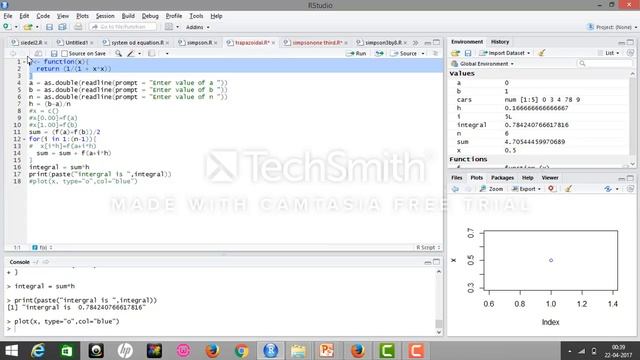Image resolution: width=640 pixels, height=360 pixels.
Task: Click the Zoom button in Plots pane
Action: 491,189
